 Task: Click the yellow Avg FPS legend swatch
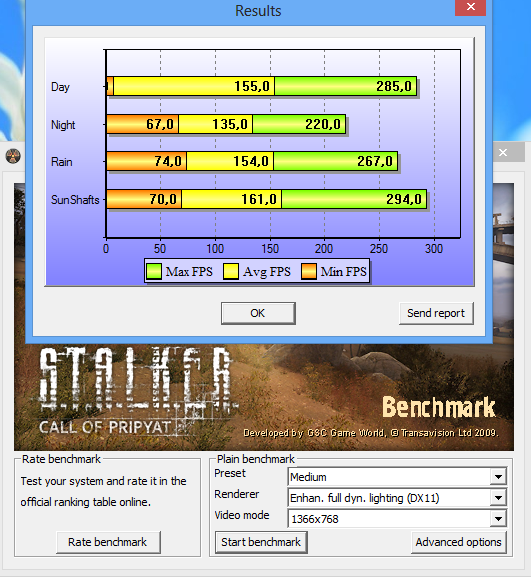coord(231,272)
